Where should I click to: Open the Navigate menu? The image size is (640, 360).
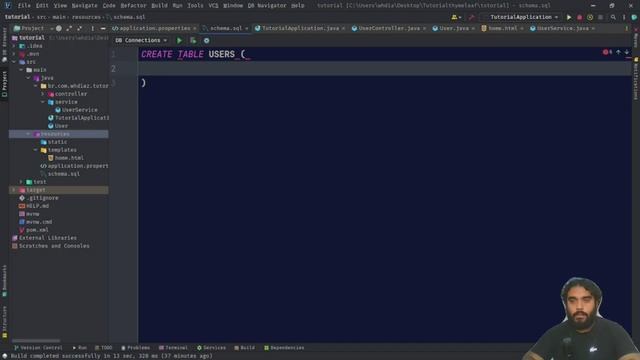pyautogui.click(x=84, y=6)
